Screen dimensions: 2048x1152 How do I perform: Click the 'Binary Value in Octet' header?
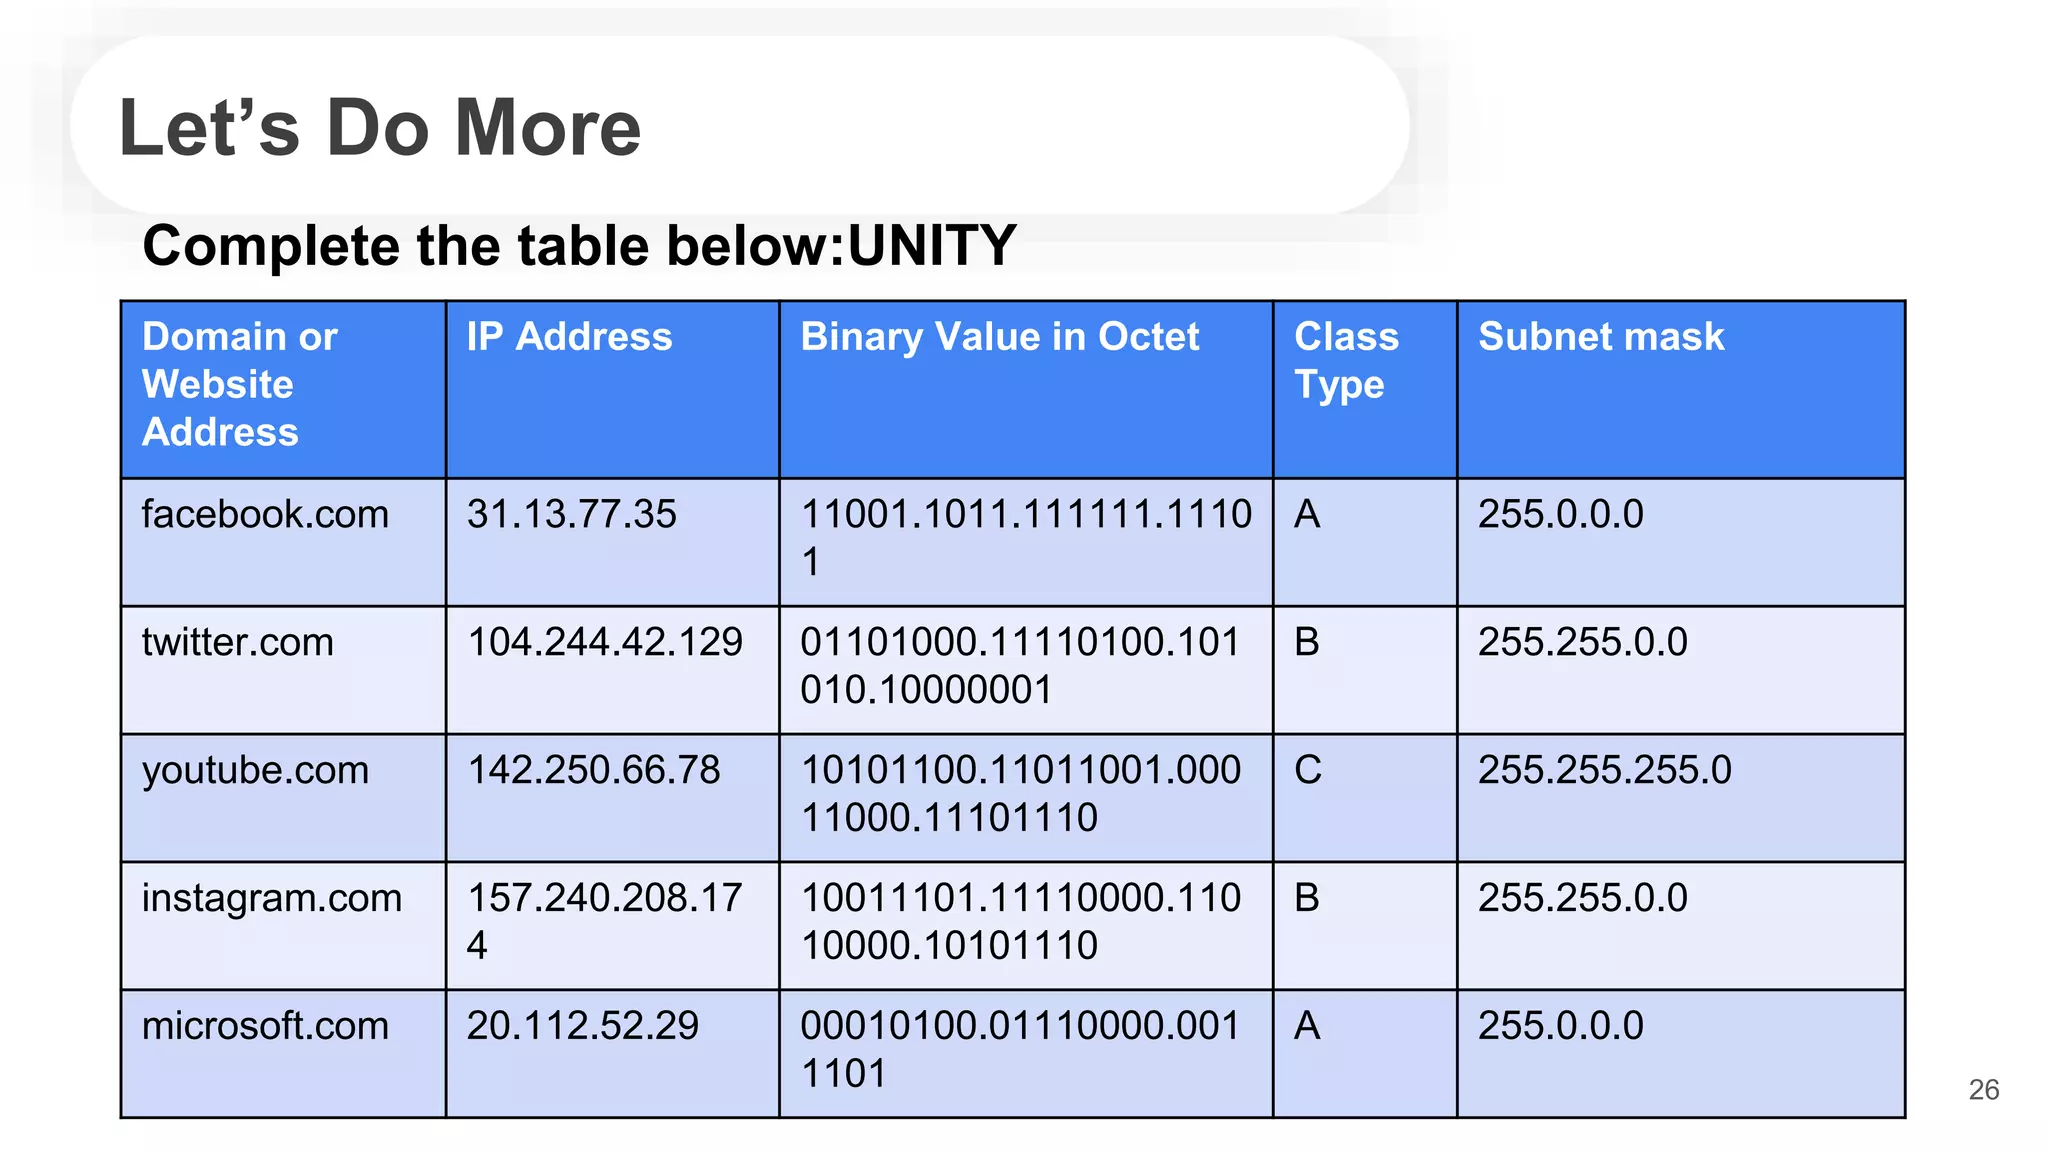click(x=999, y=337)
